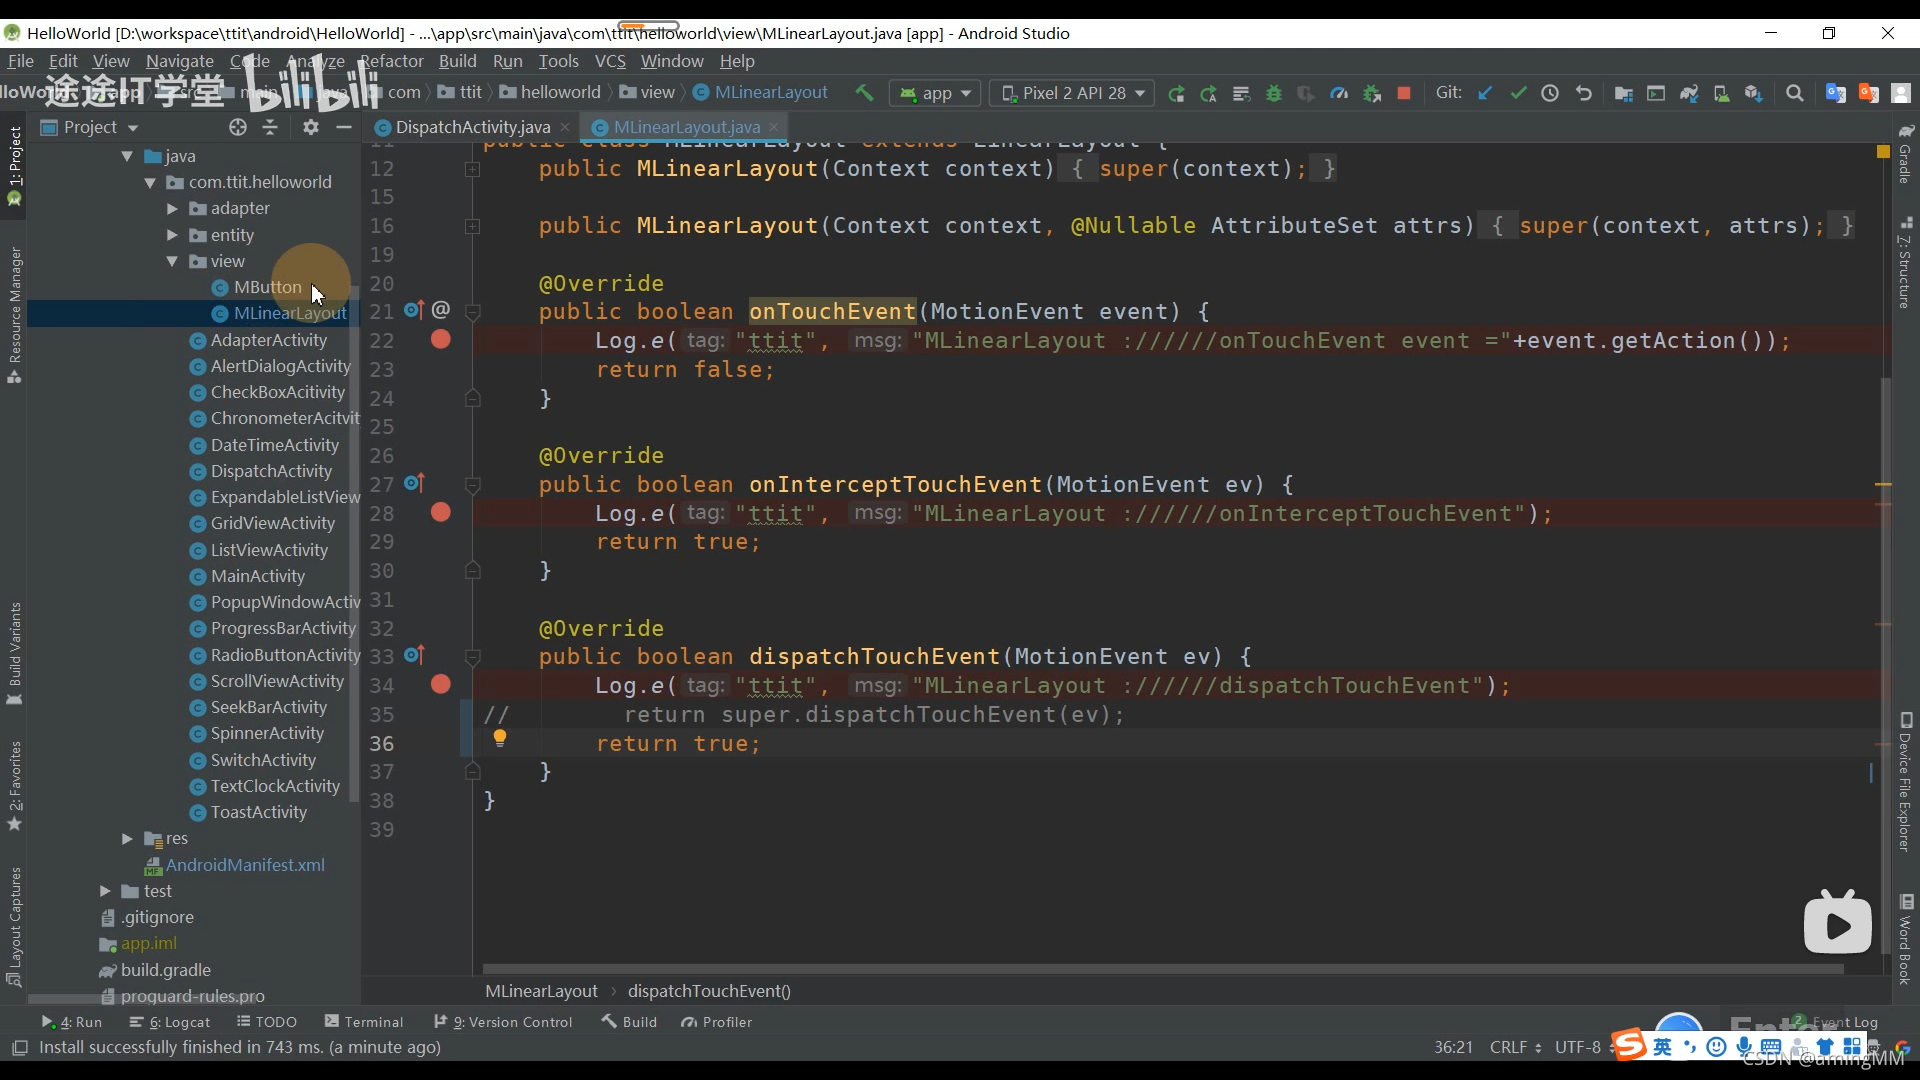Click the Debug app bug icon

(1274, 93)
